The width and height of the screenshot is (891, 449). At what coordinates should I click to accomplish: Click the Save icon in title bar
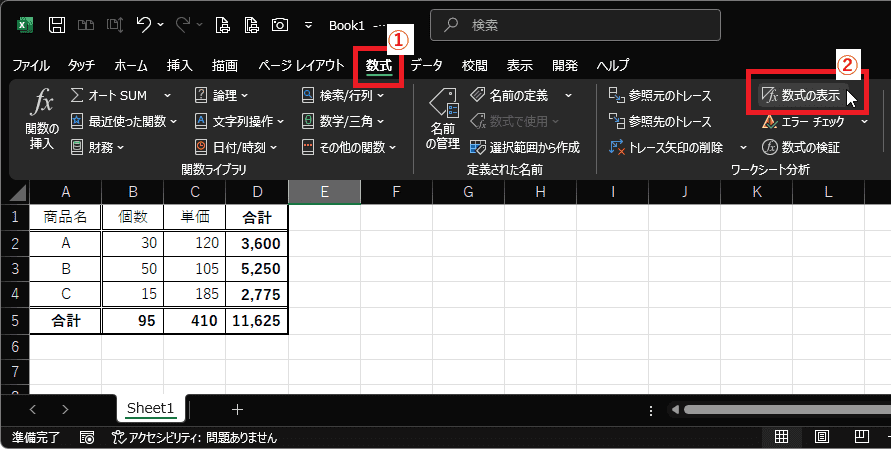pyautogui.click(x=57, y=24)
